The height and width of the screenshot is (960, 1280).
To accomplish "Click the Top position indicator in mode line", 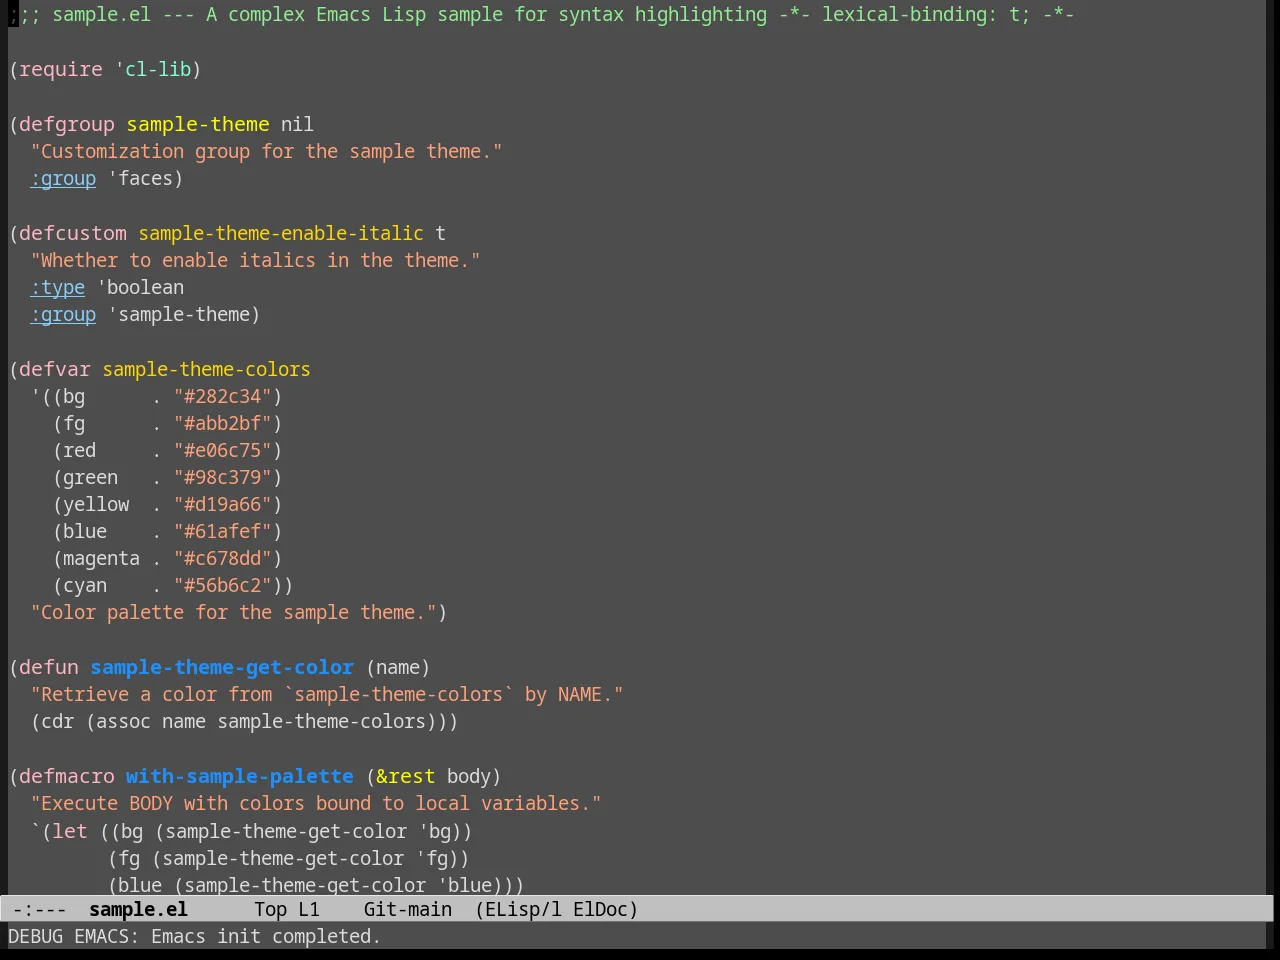I will pyautogui.click(x=270, y=909).
